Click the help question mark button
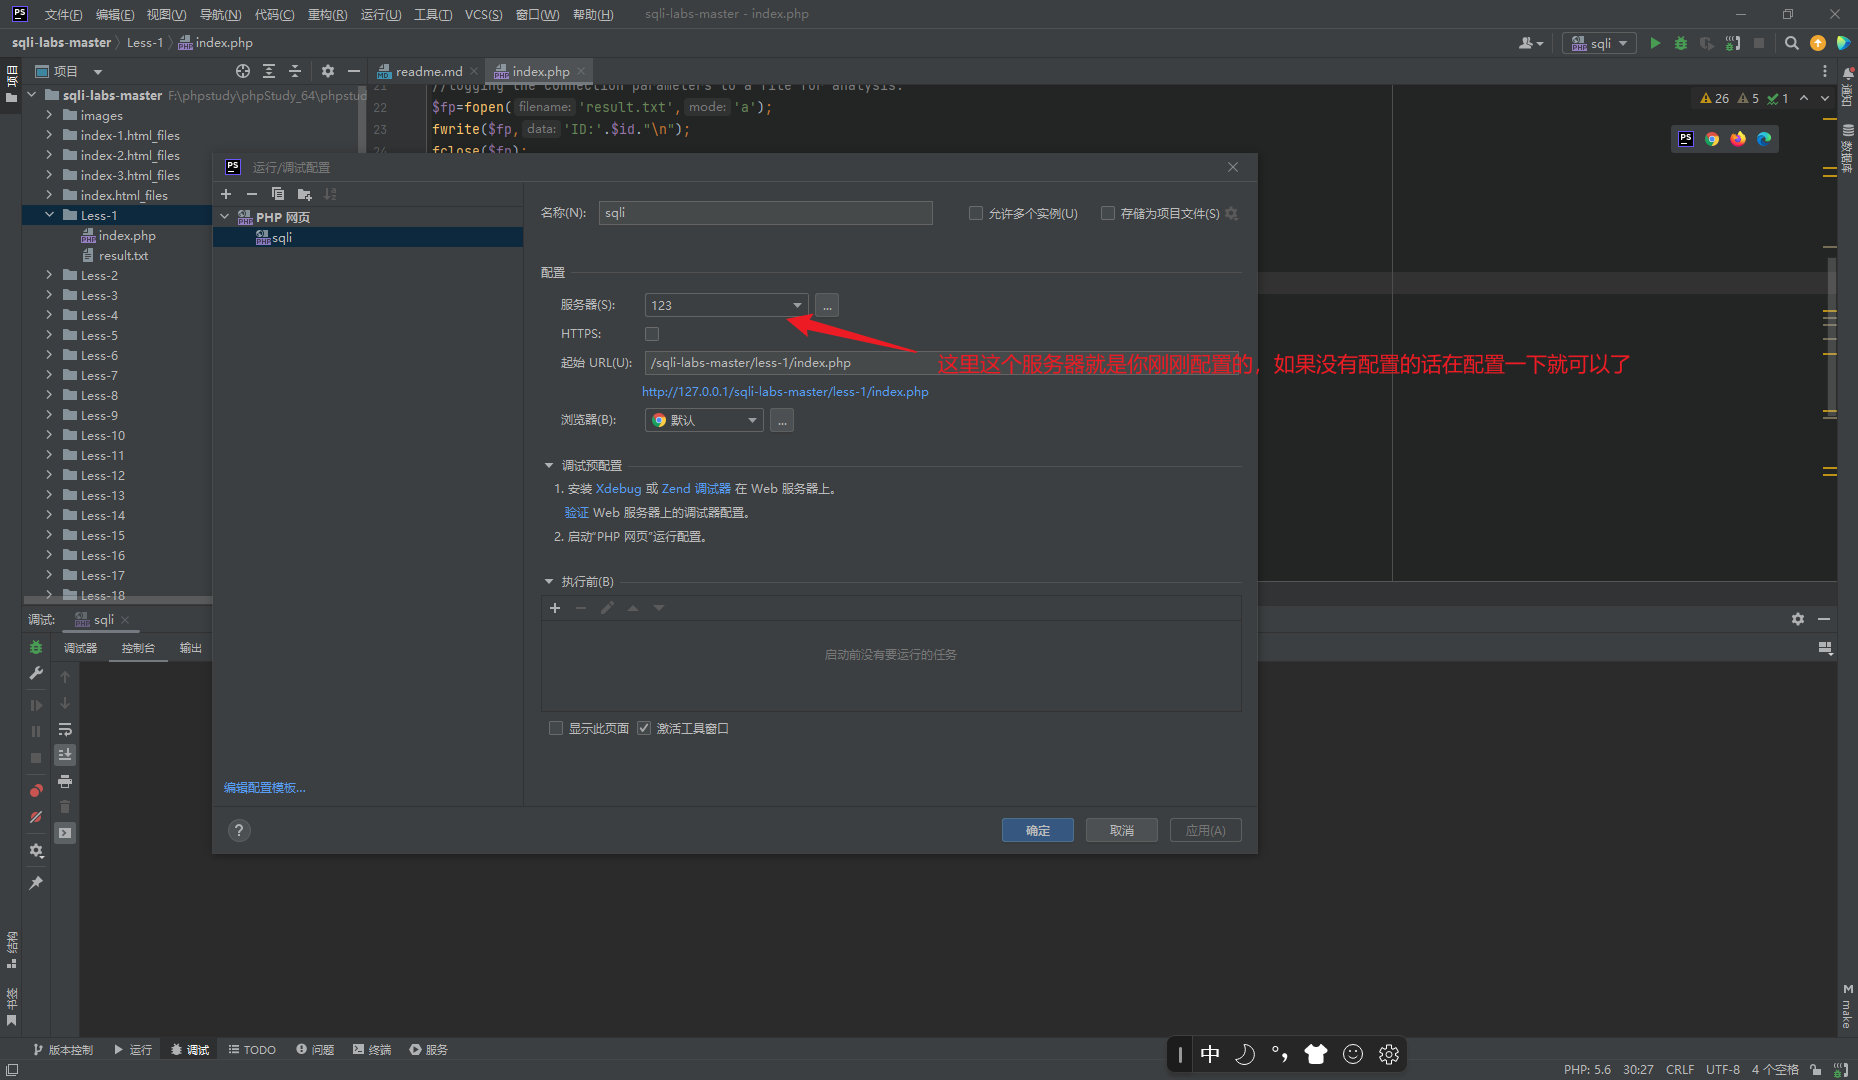Screen dimensions: 1858x1080 click(x=239, y=830)
